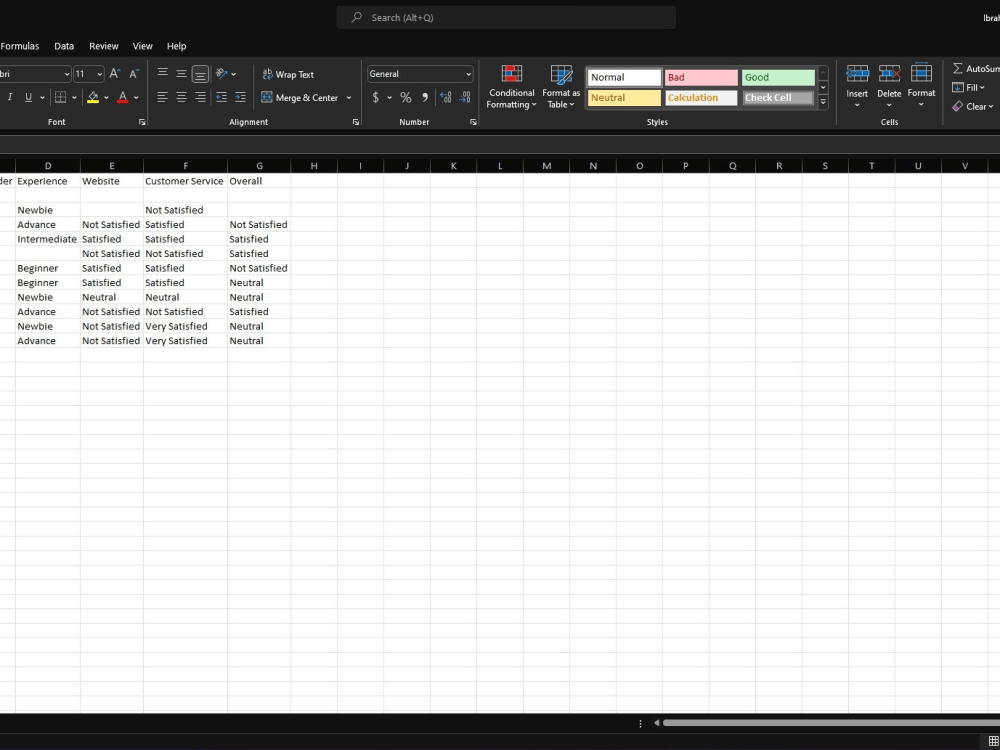The height and width of the screenshot is (750, 1000).
Task: Top align cell contents
Action: click(163, 74)
